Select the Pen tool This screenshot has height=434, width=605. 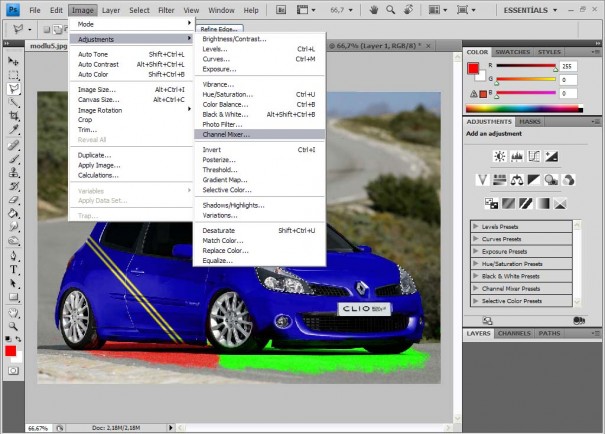click(x=14, y=256)
